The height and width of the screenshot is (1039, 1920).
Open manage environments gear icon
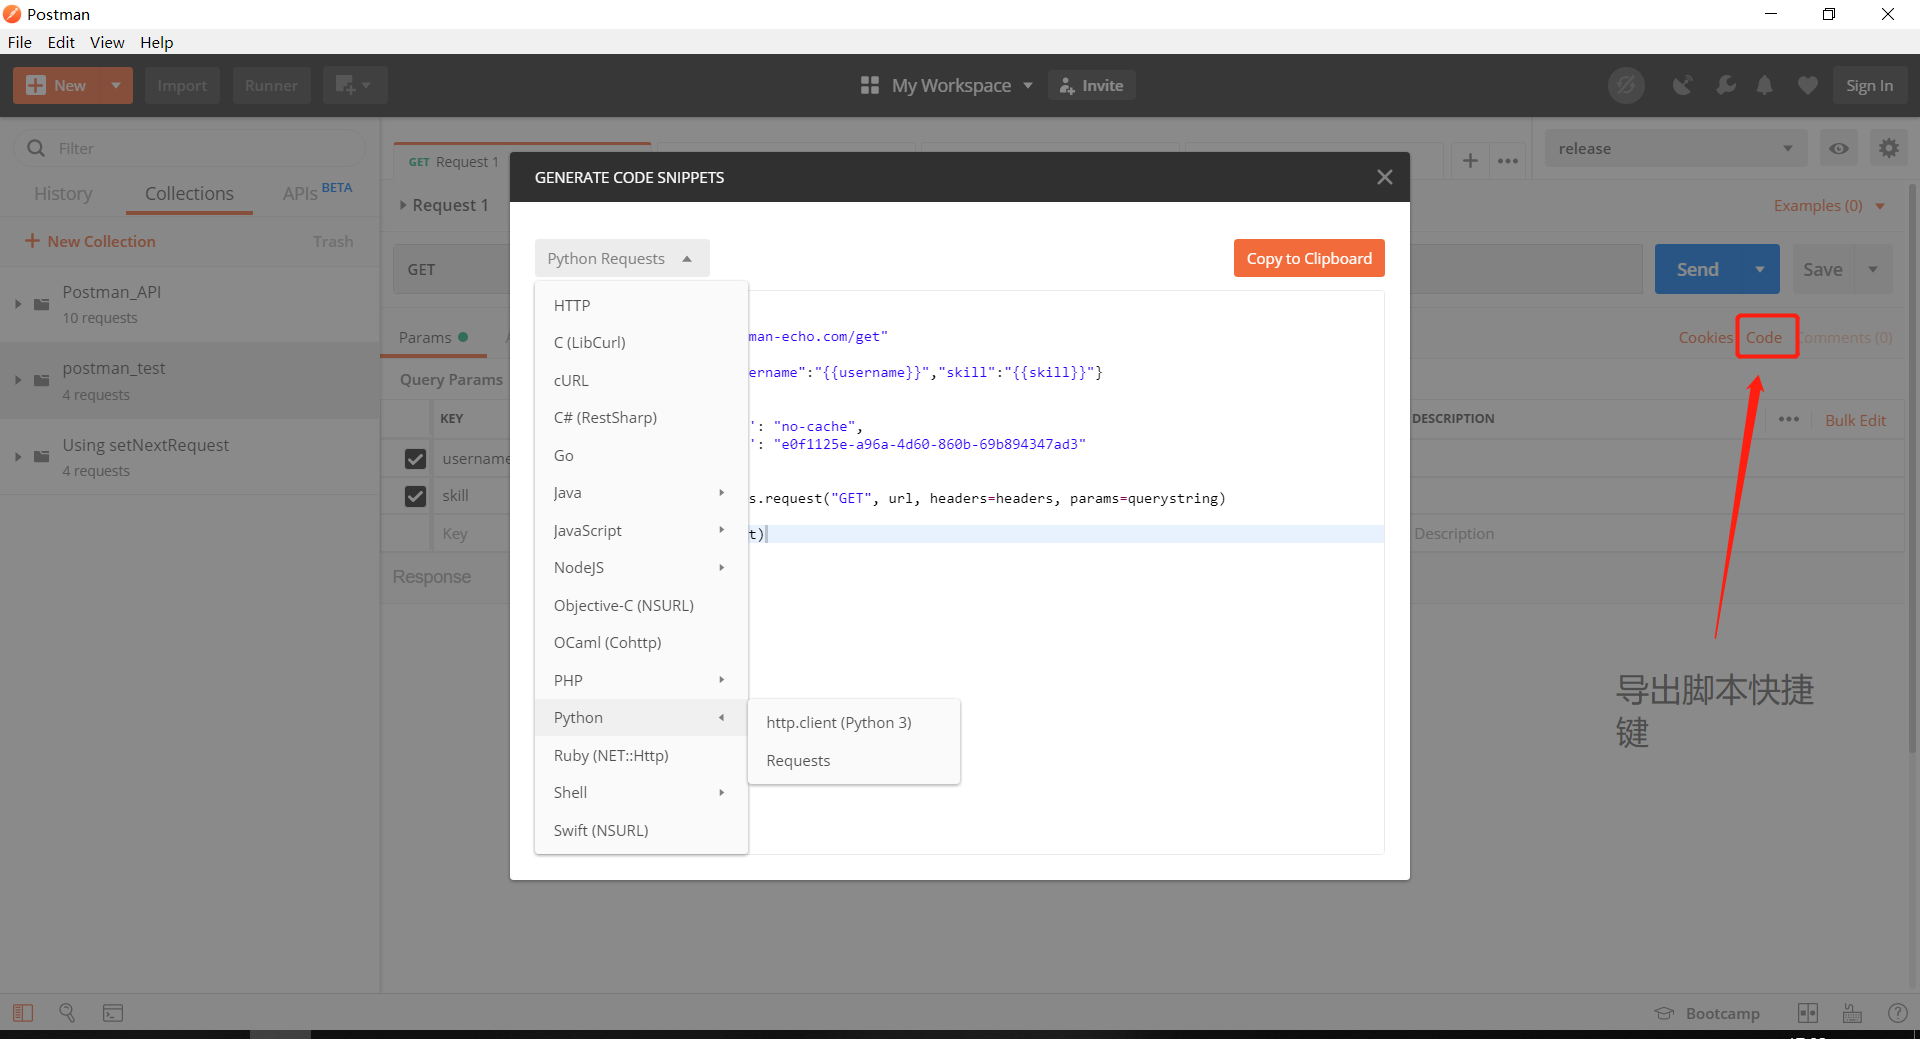pos(1888,148)
